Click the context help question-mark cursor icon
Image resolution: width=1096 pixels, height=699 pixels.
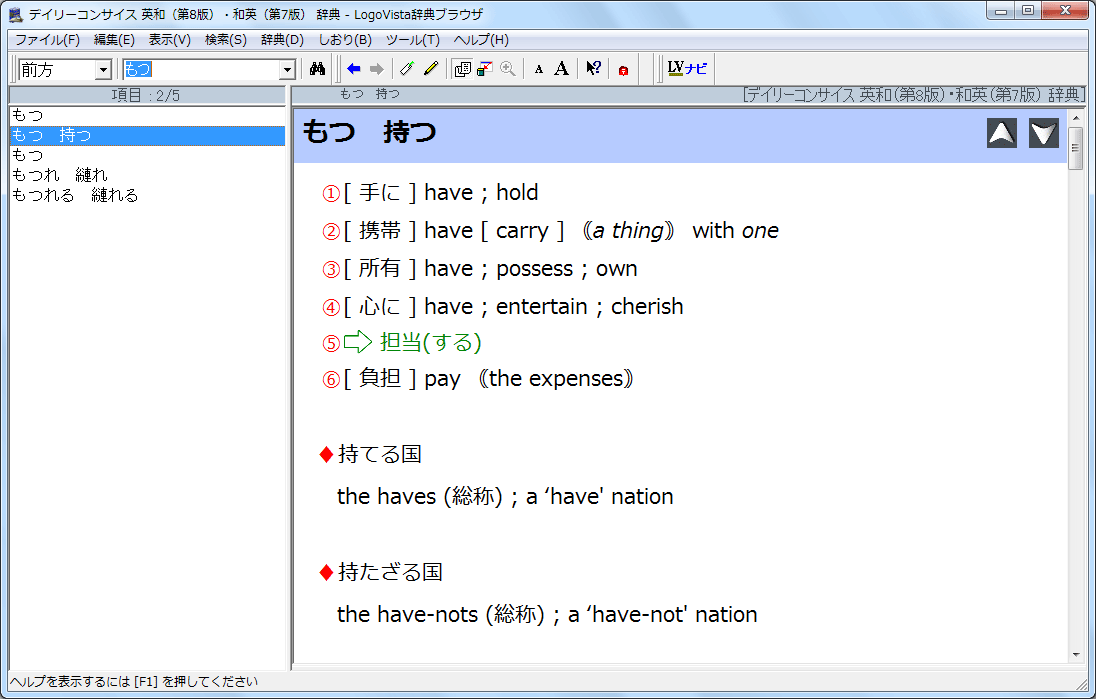coord(593,69)
